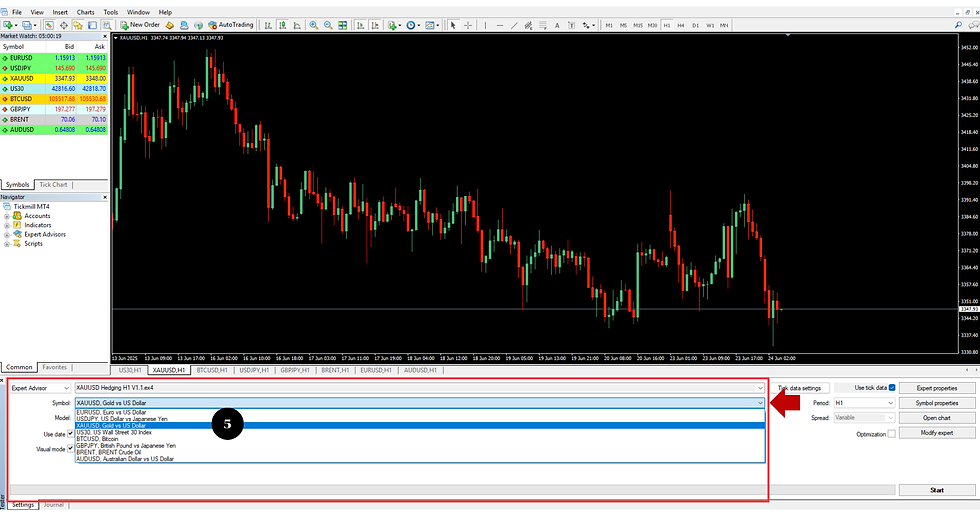The width and height of the screenshot is (980, 516).
Task: Expand the Expert Advisors tree node
Action: tap(7, 235)
